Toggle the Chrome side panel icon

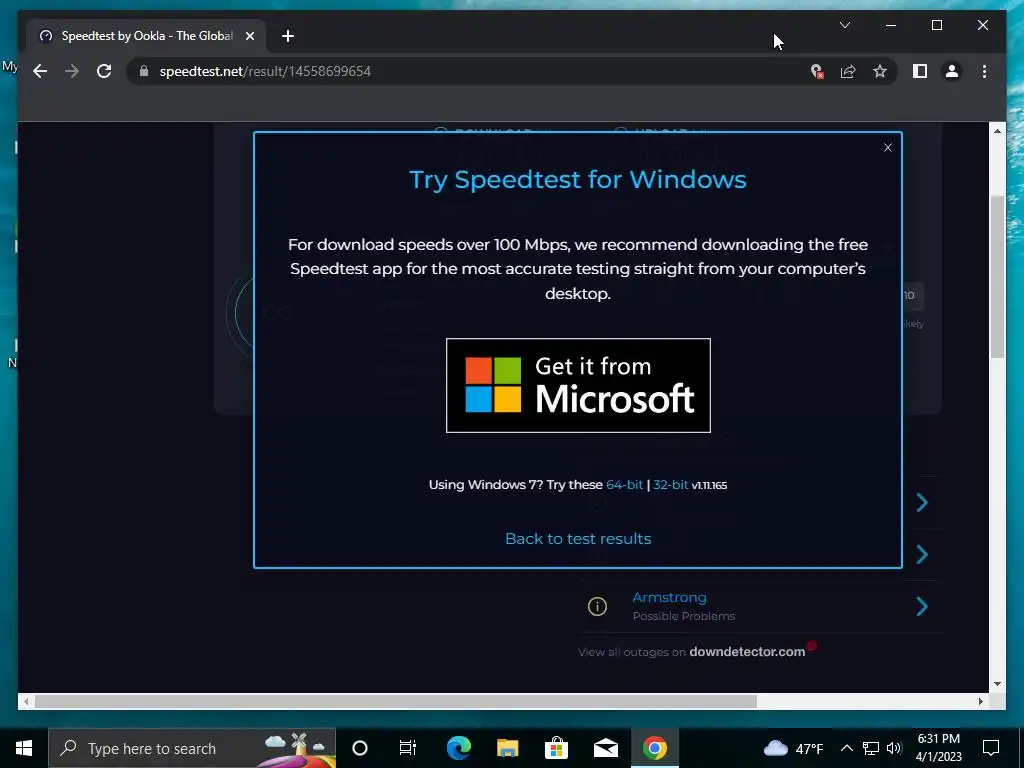point(920,71)
